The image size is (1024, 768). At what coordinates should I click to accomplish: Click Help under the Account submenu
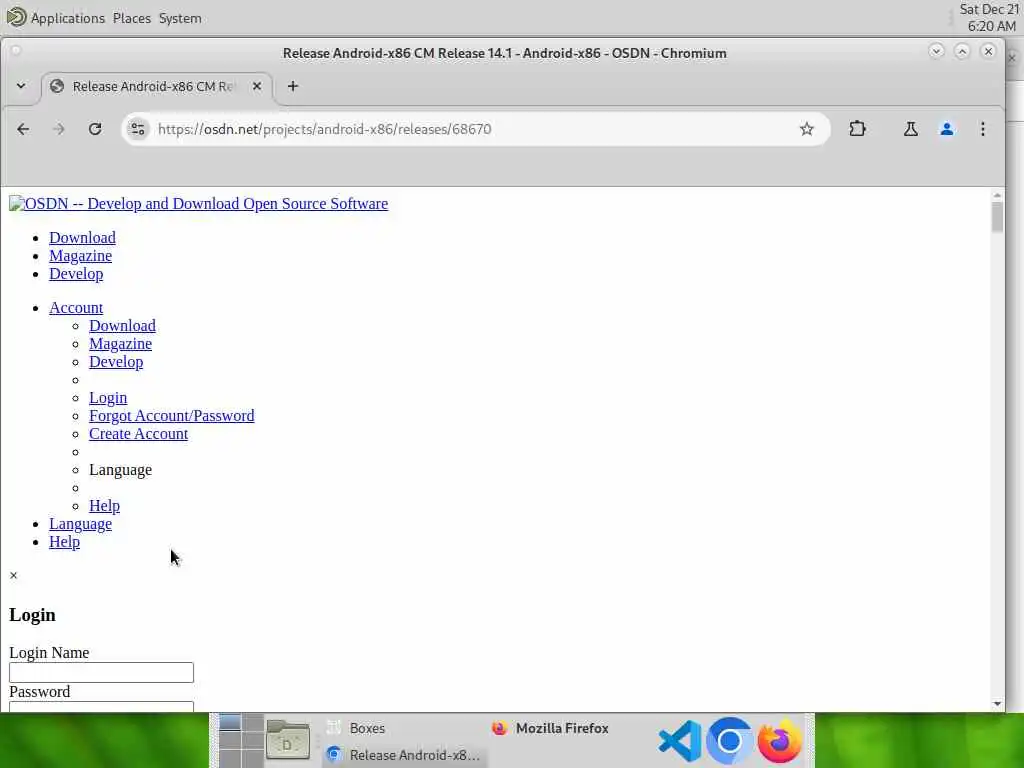point(104,506)
